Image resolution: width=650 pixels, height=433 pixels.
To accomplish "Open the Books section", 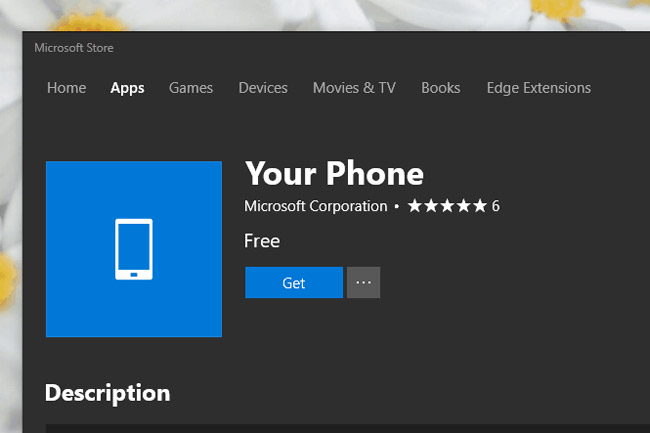I will (440, 88).
